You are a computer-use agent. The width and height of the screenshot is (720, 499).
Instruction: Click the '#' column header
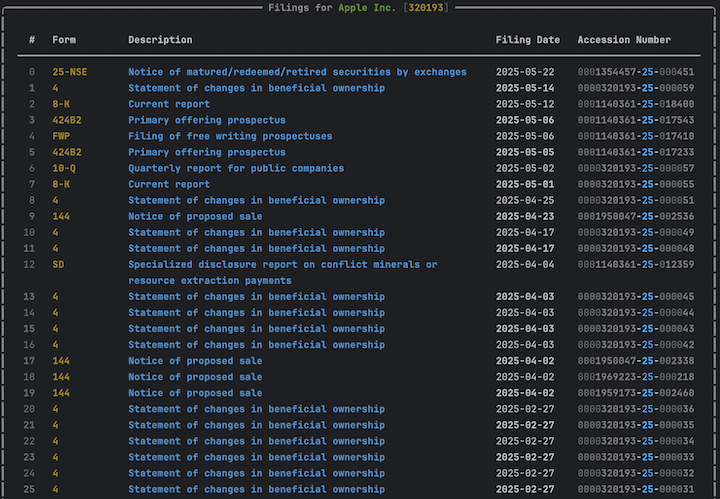pyautogui.click(x=32, y=40)
